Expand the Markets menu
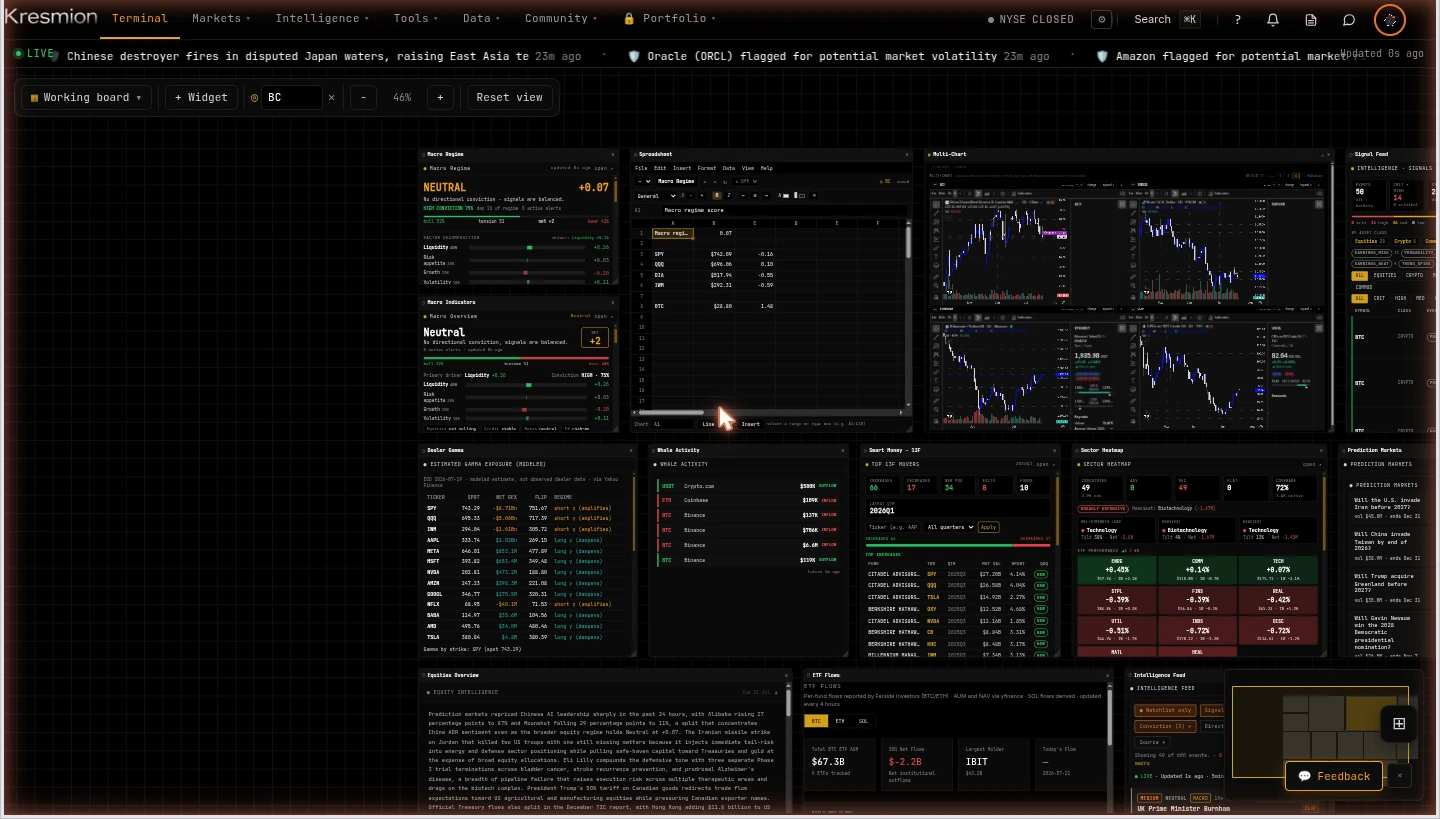 tap(223, 18)
